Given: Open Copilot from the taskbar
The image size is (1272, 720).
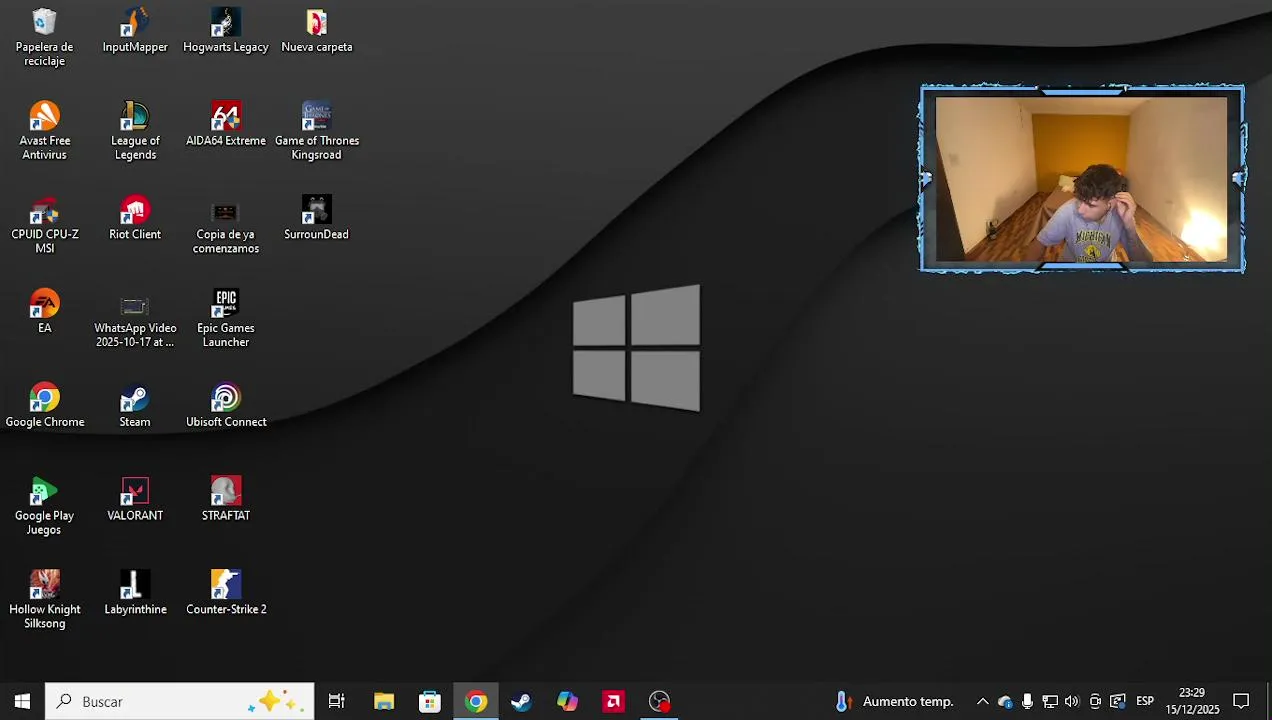Looking at the screenshot, I should [567, 701].
